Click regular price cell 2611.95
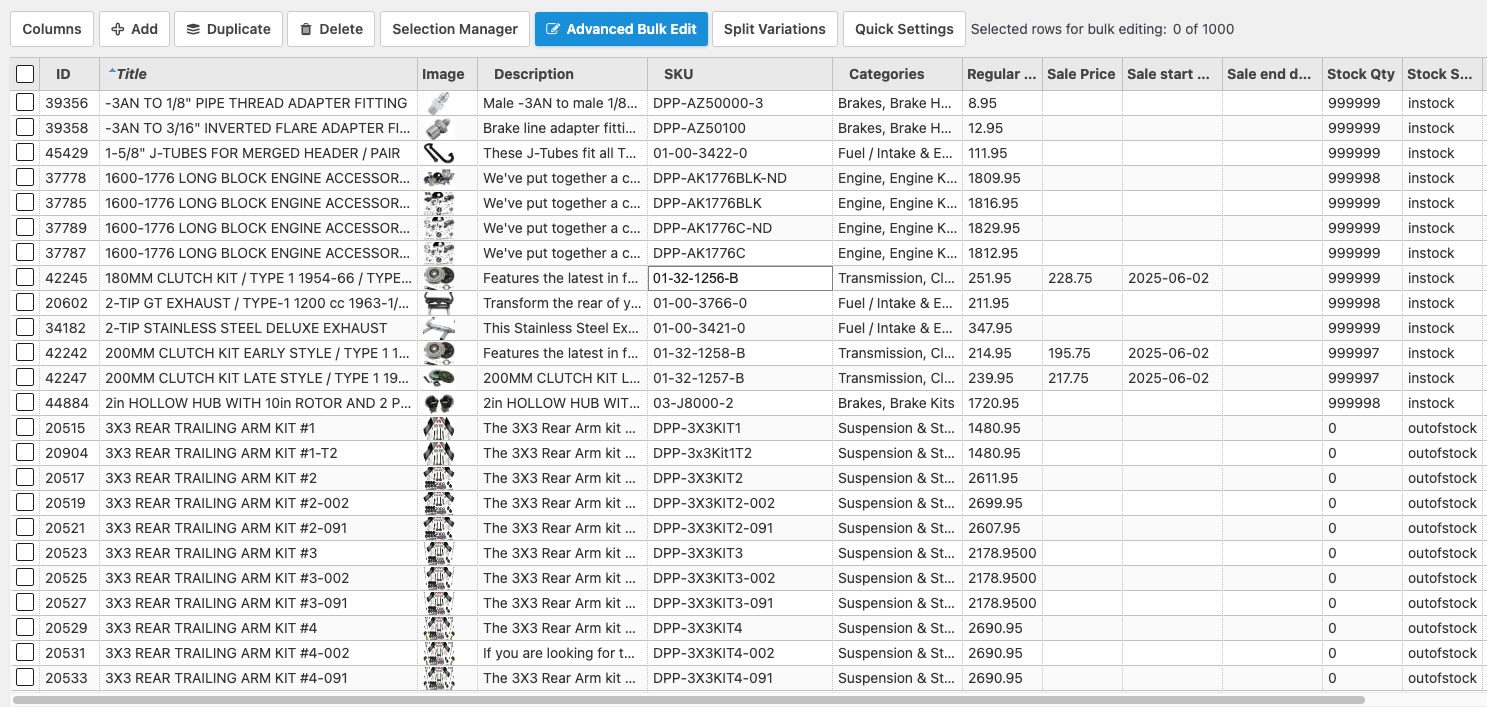 (1002, 478)
